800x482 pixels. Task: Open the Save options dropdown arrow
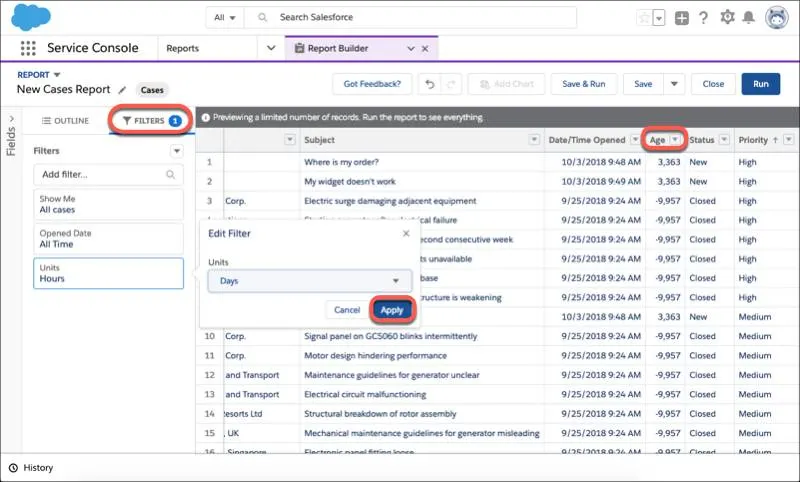tap(674, 84)
